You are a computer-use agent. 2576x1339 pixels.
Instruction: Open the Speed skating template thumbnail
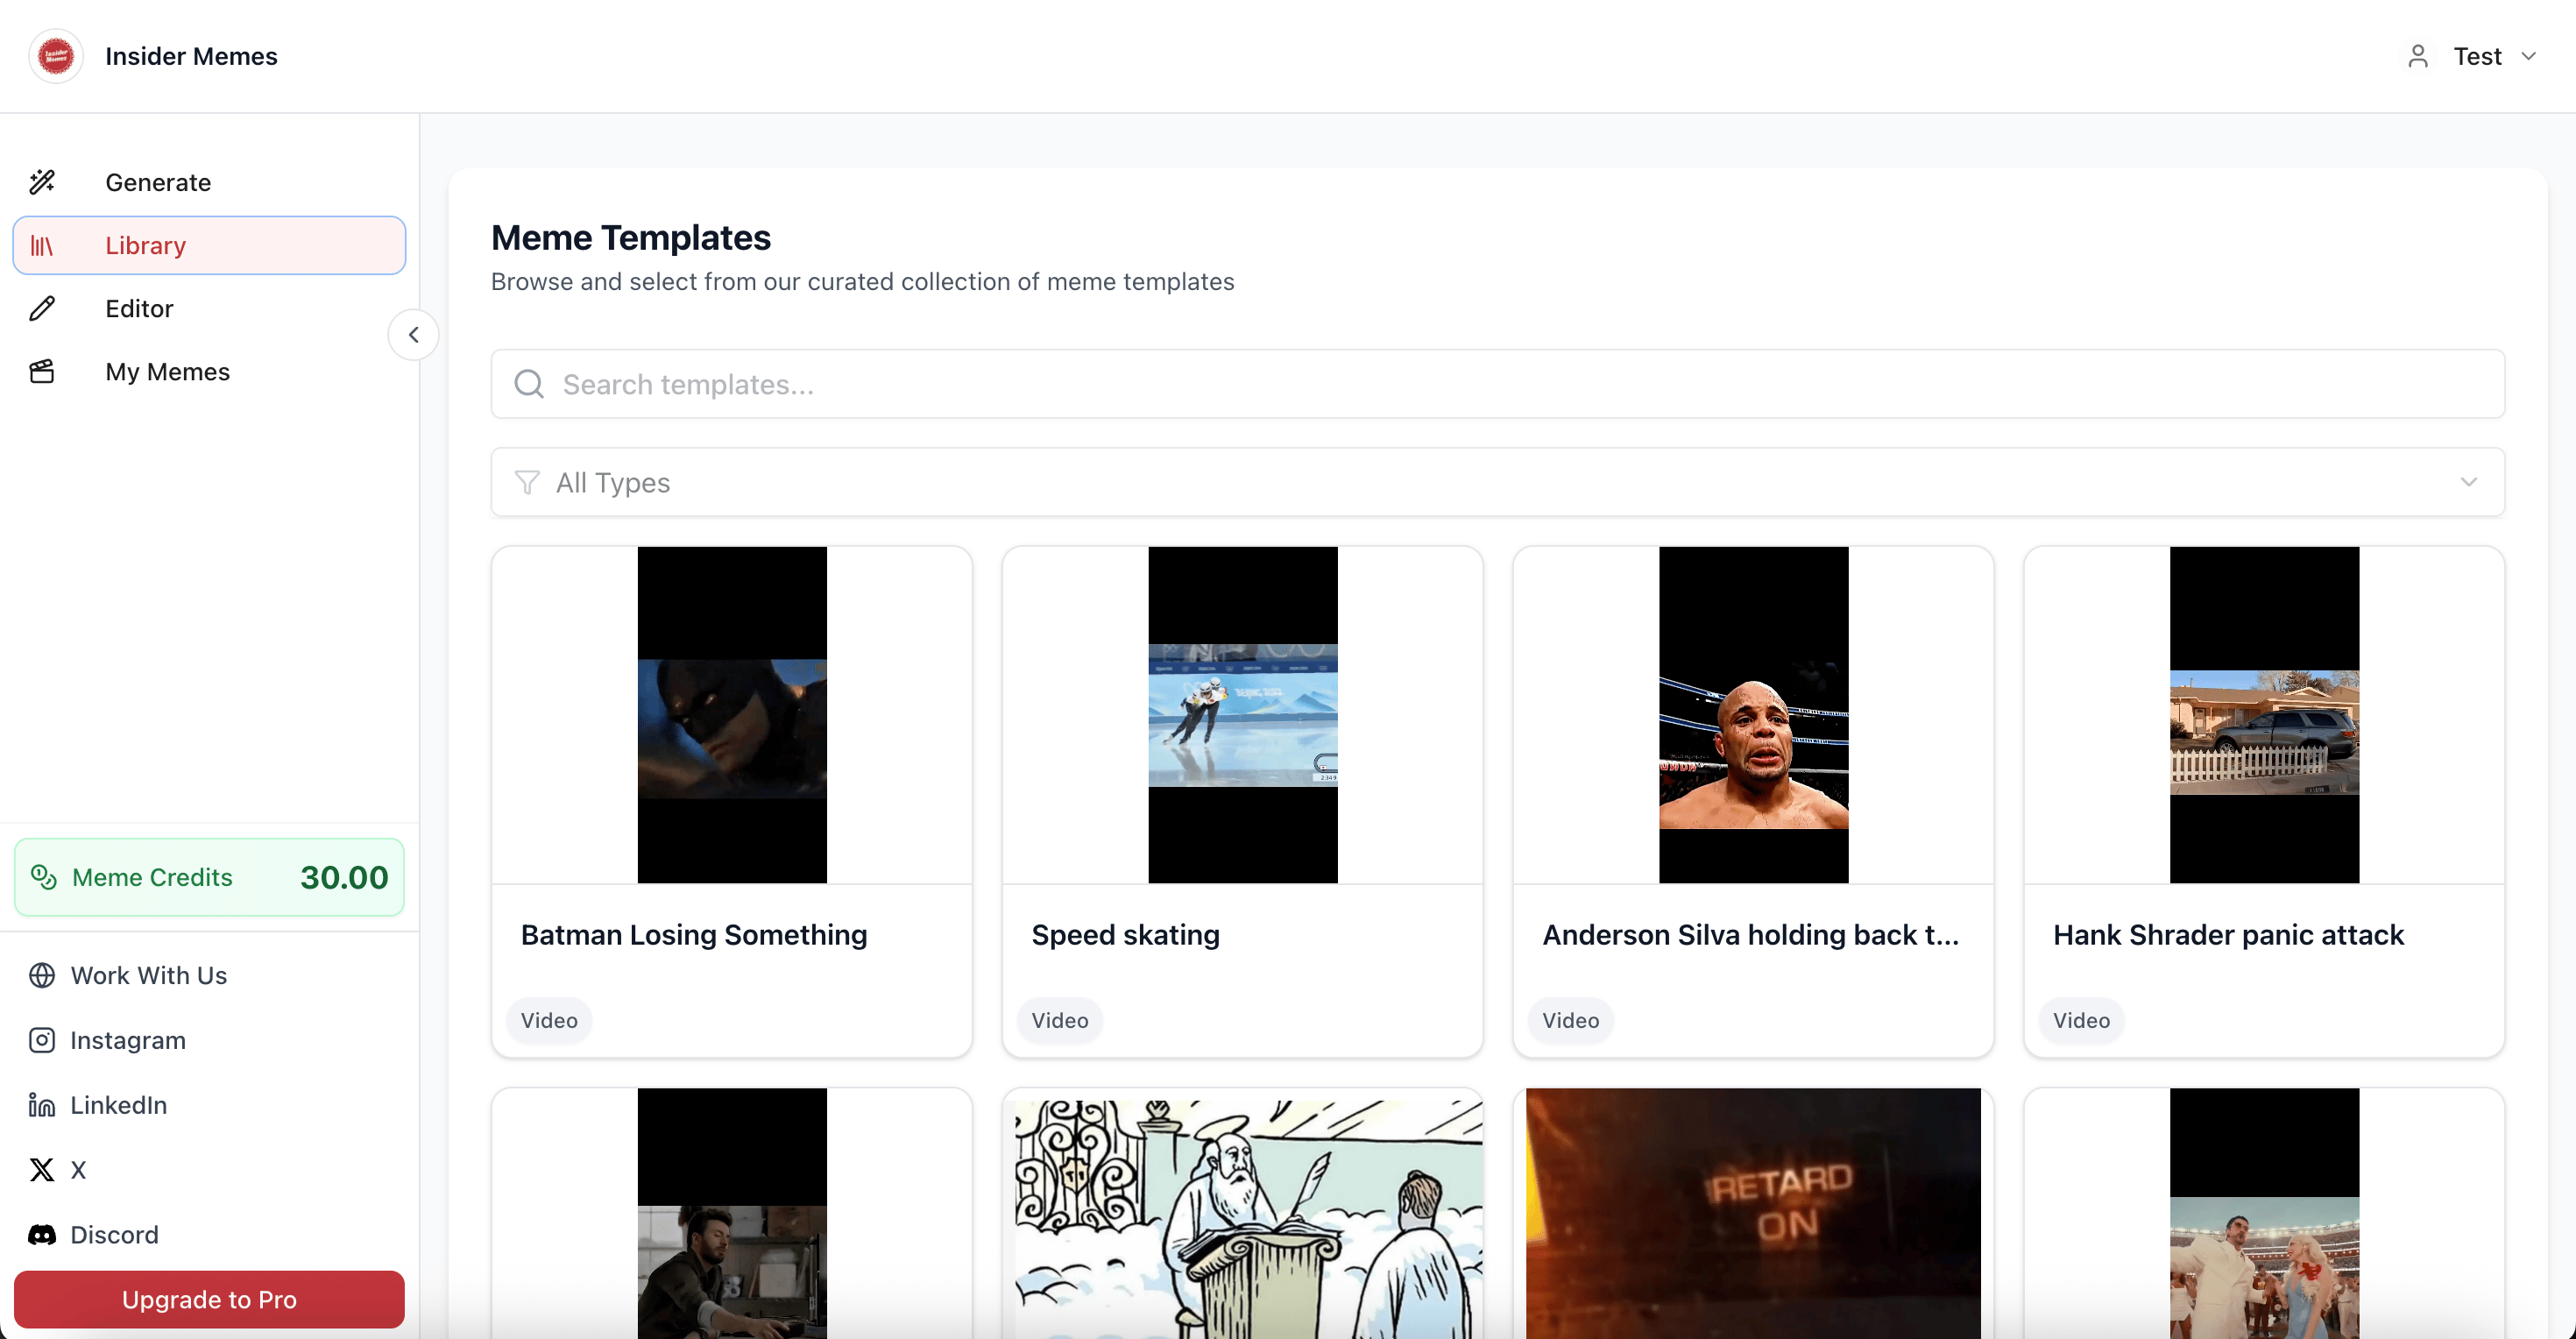pos(1242,714)
